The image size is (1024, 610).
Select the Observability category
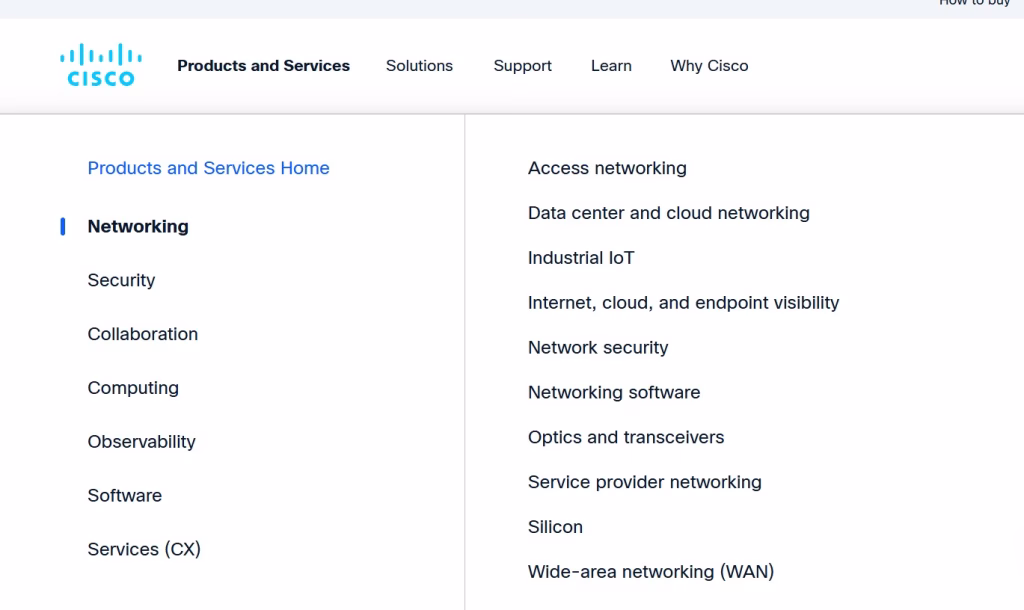click(142, 441)
